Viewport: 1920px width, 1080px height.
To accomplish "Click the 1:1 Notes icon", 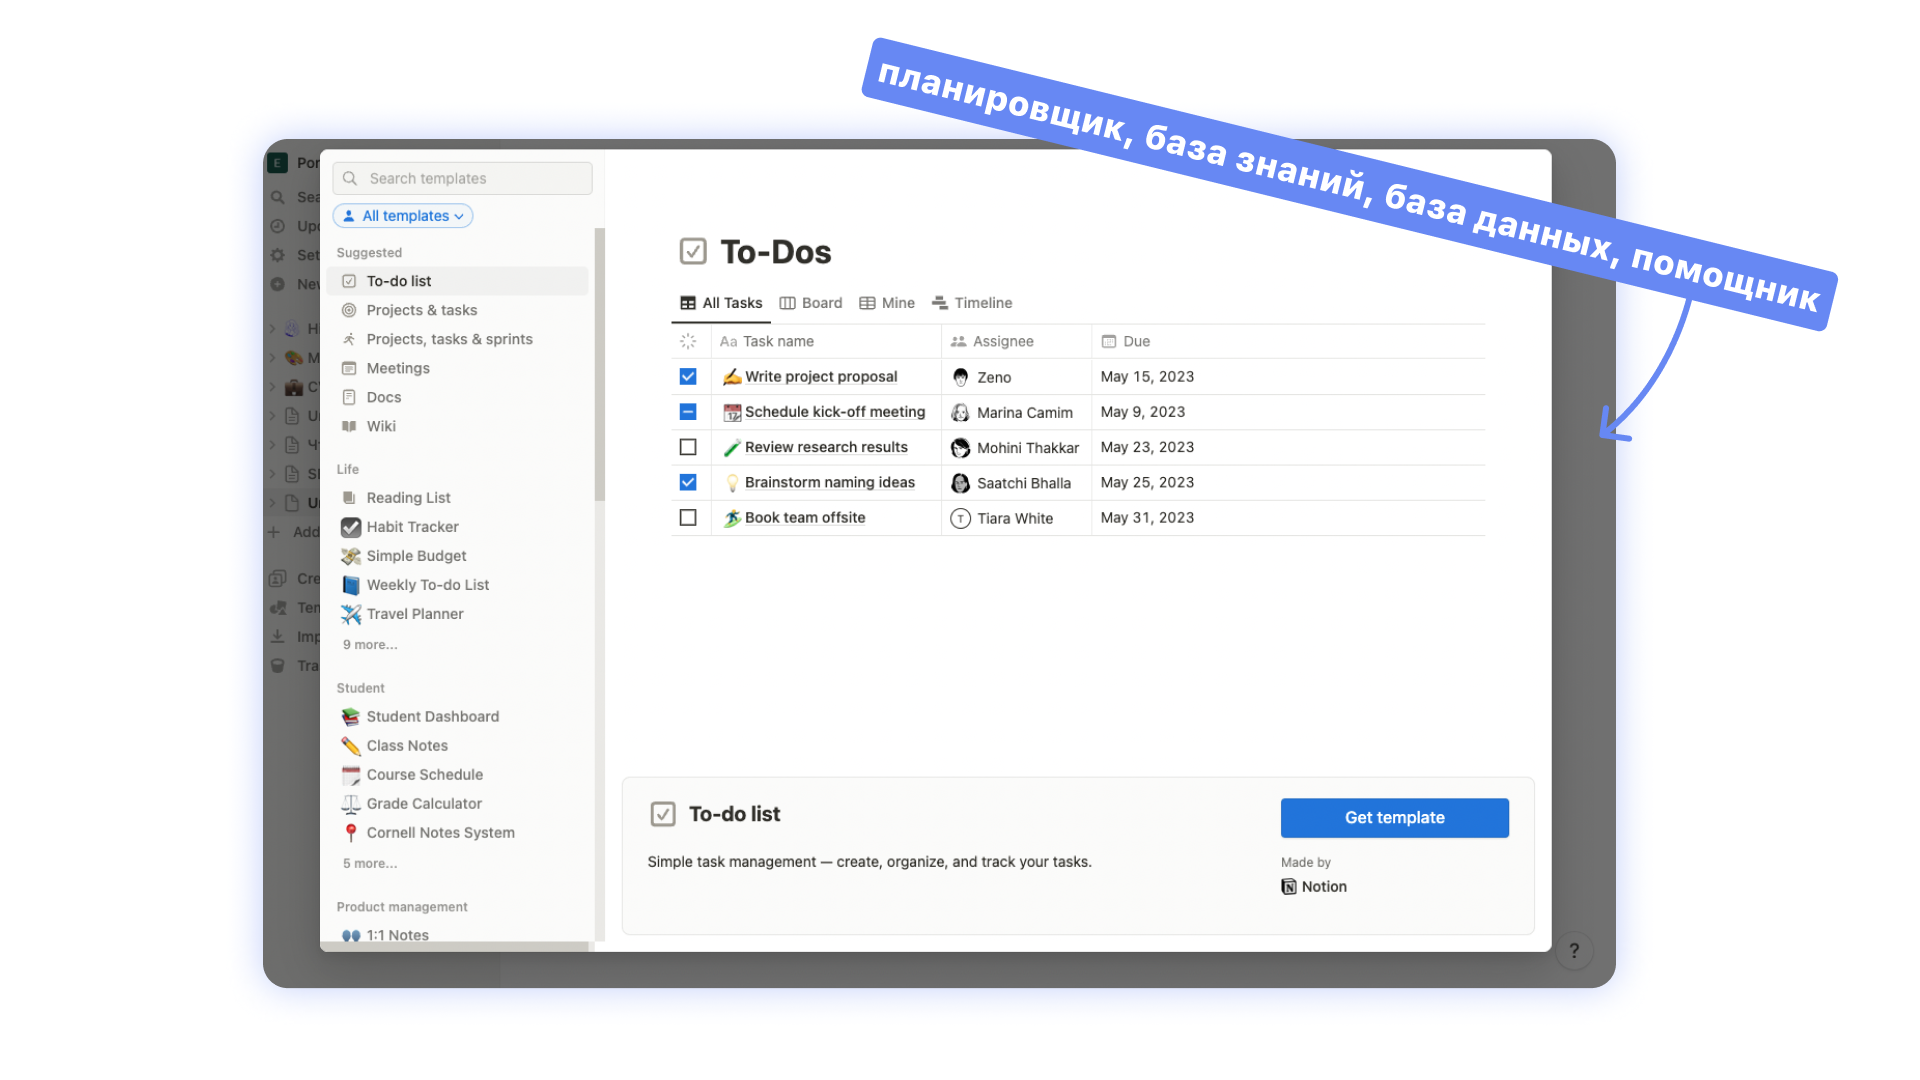I will [x=350, y=936].
